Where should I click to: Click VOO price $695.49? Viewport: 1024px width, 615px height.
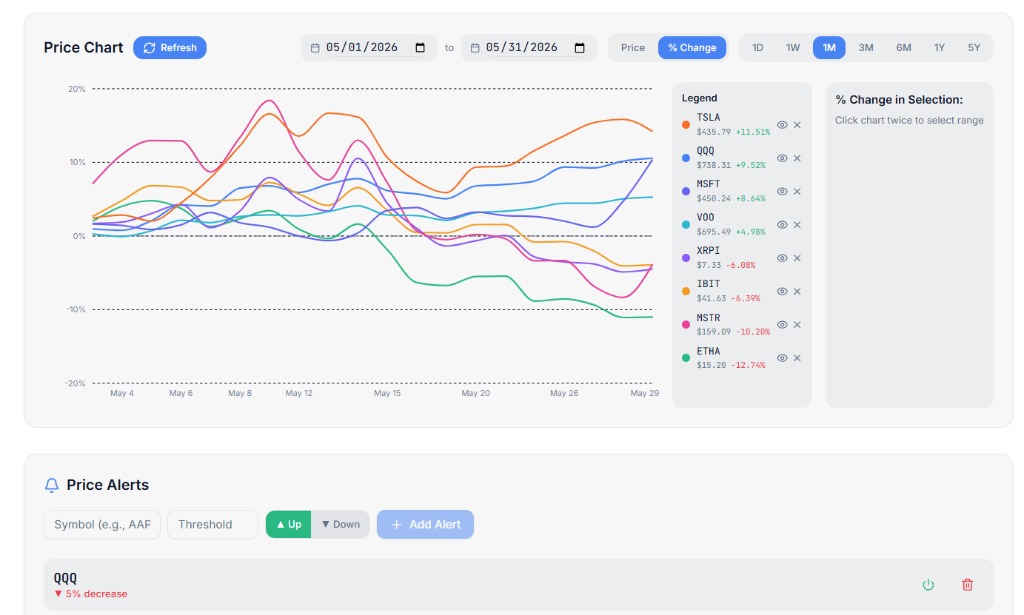tap(713, 232)
